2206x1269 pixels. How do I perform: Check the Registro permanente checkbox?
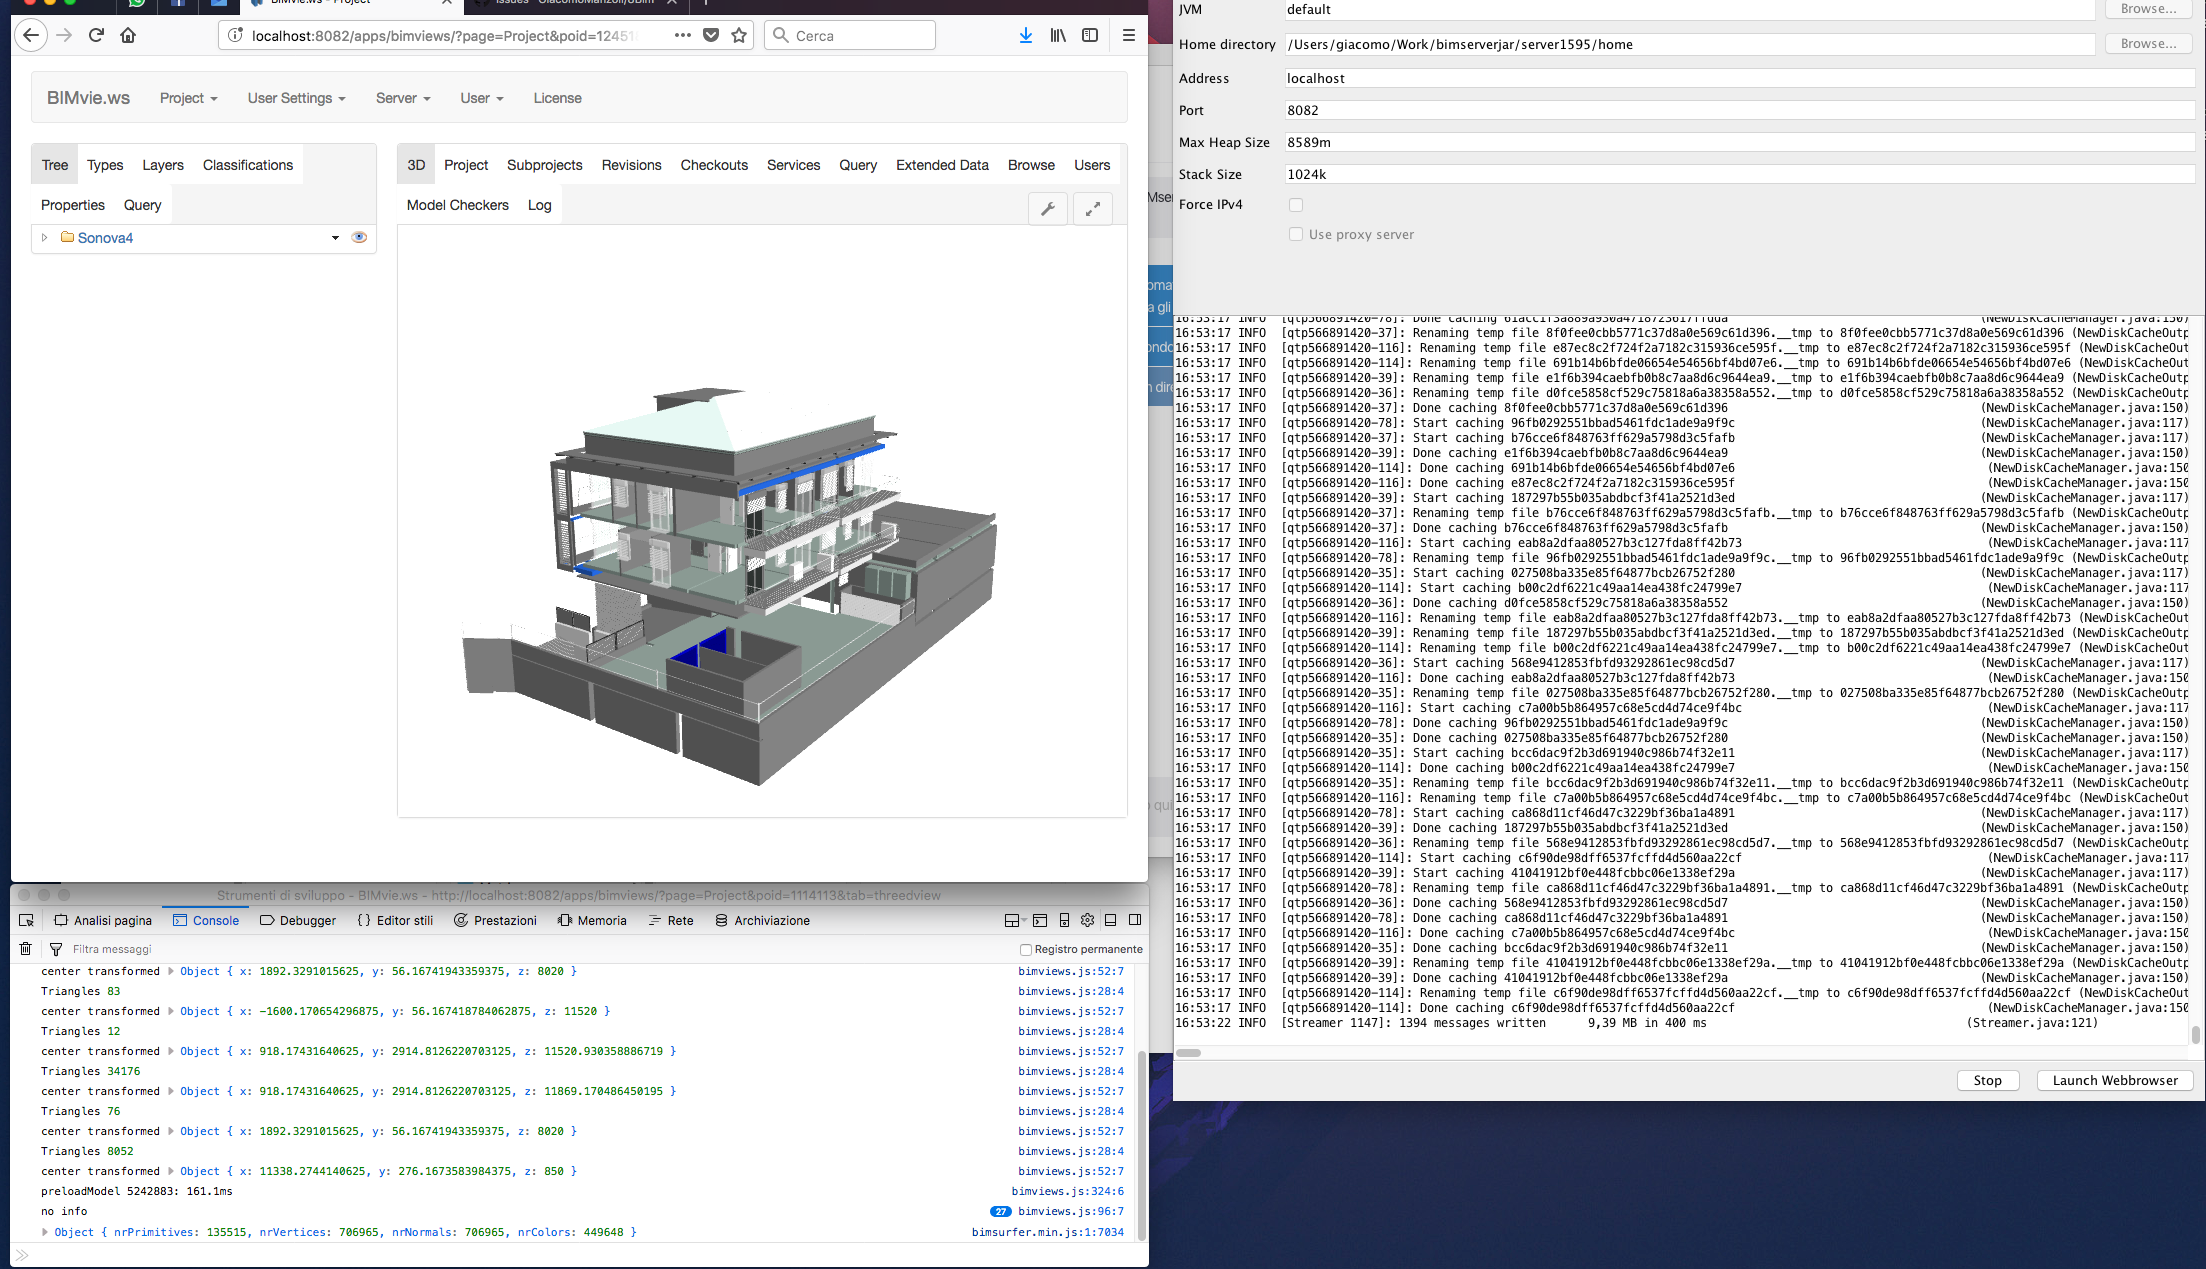1026,949
